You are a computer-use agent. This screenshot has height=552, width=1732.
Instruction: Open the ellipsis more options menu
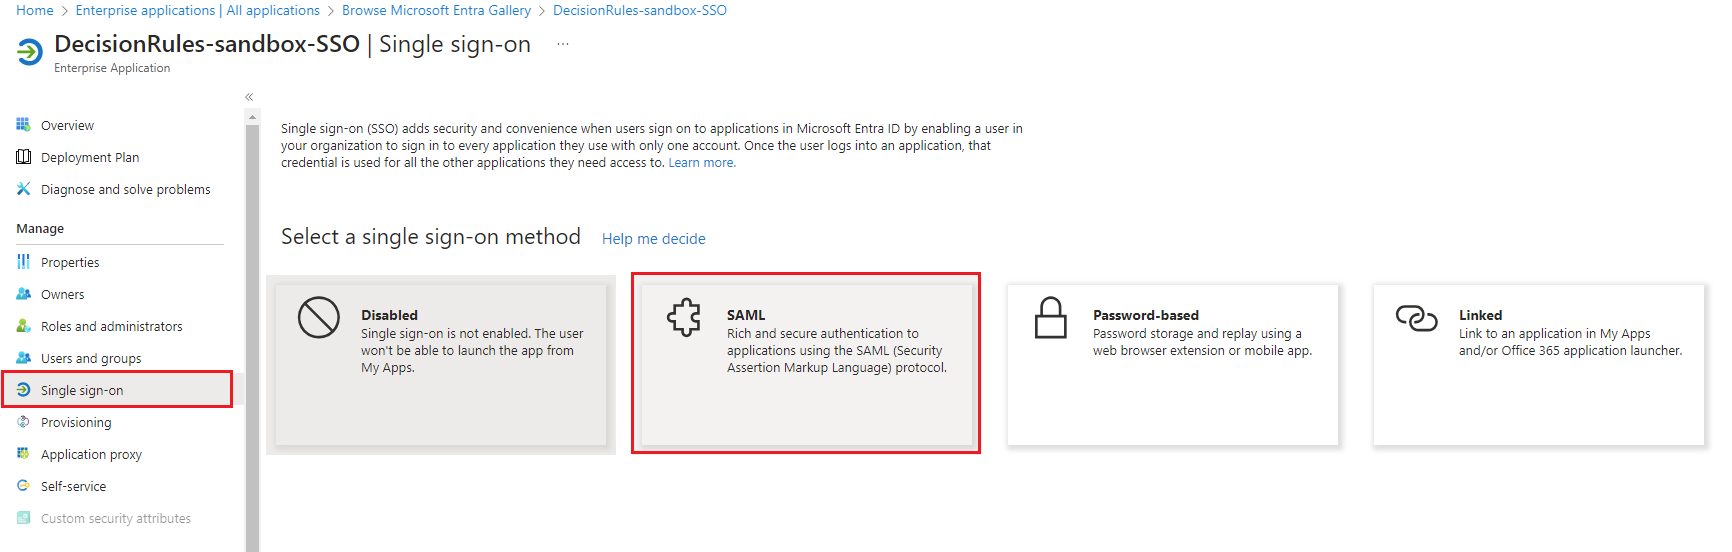tap(563, 45)
